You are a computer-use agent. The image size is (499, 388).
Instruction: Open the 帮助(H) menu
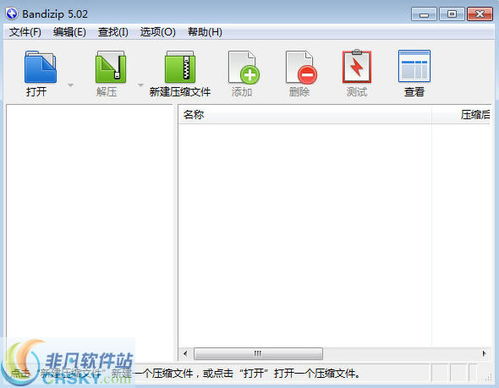(205, 32)
